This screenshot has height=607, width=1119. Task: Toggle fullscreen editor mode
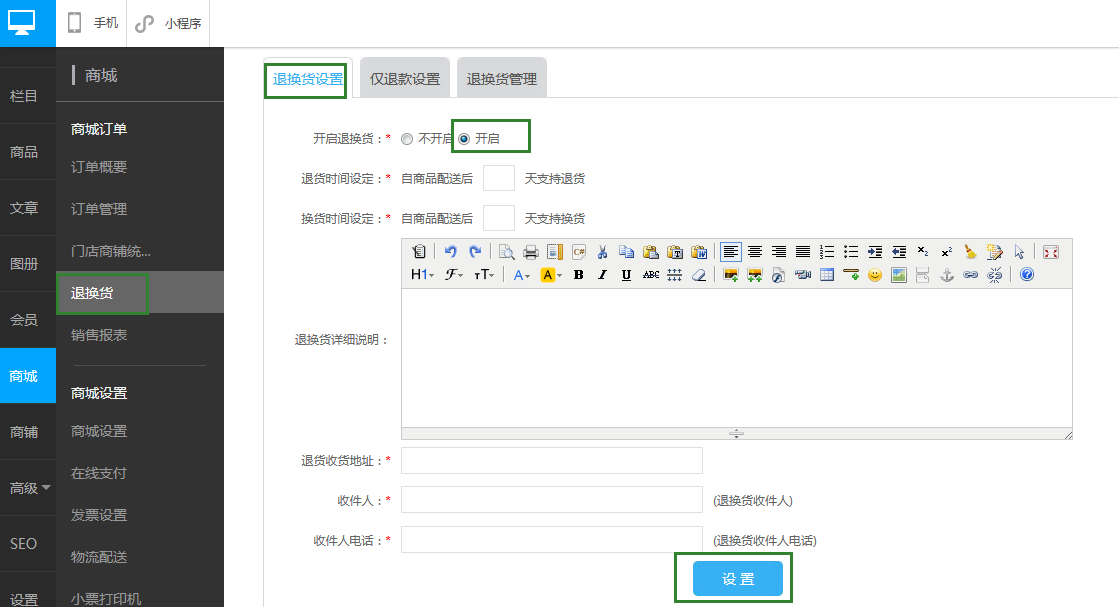pos(1050,252)
